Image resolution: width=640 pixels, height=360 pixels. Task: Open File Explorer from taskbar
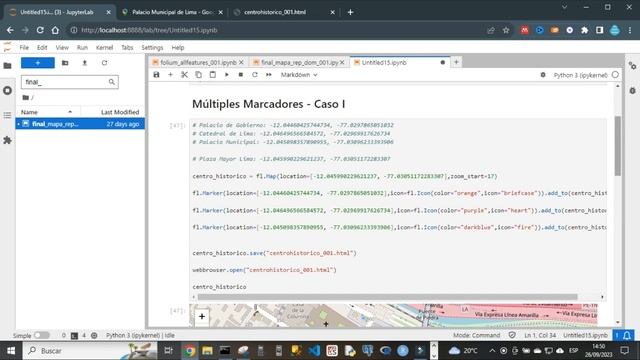click(x=207, y=351)
